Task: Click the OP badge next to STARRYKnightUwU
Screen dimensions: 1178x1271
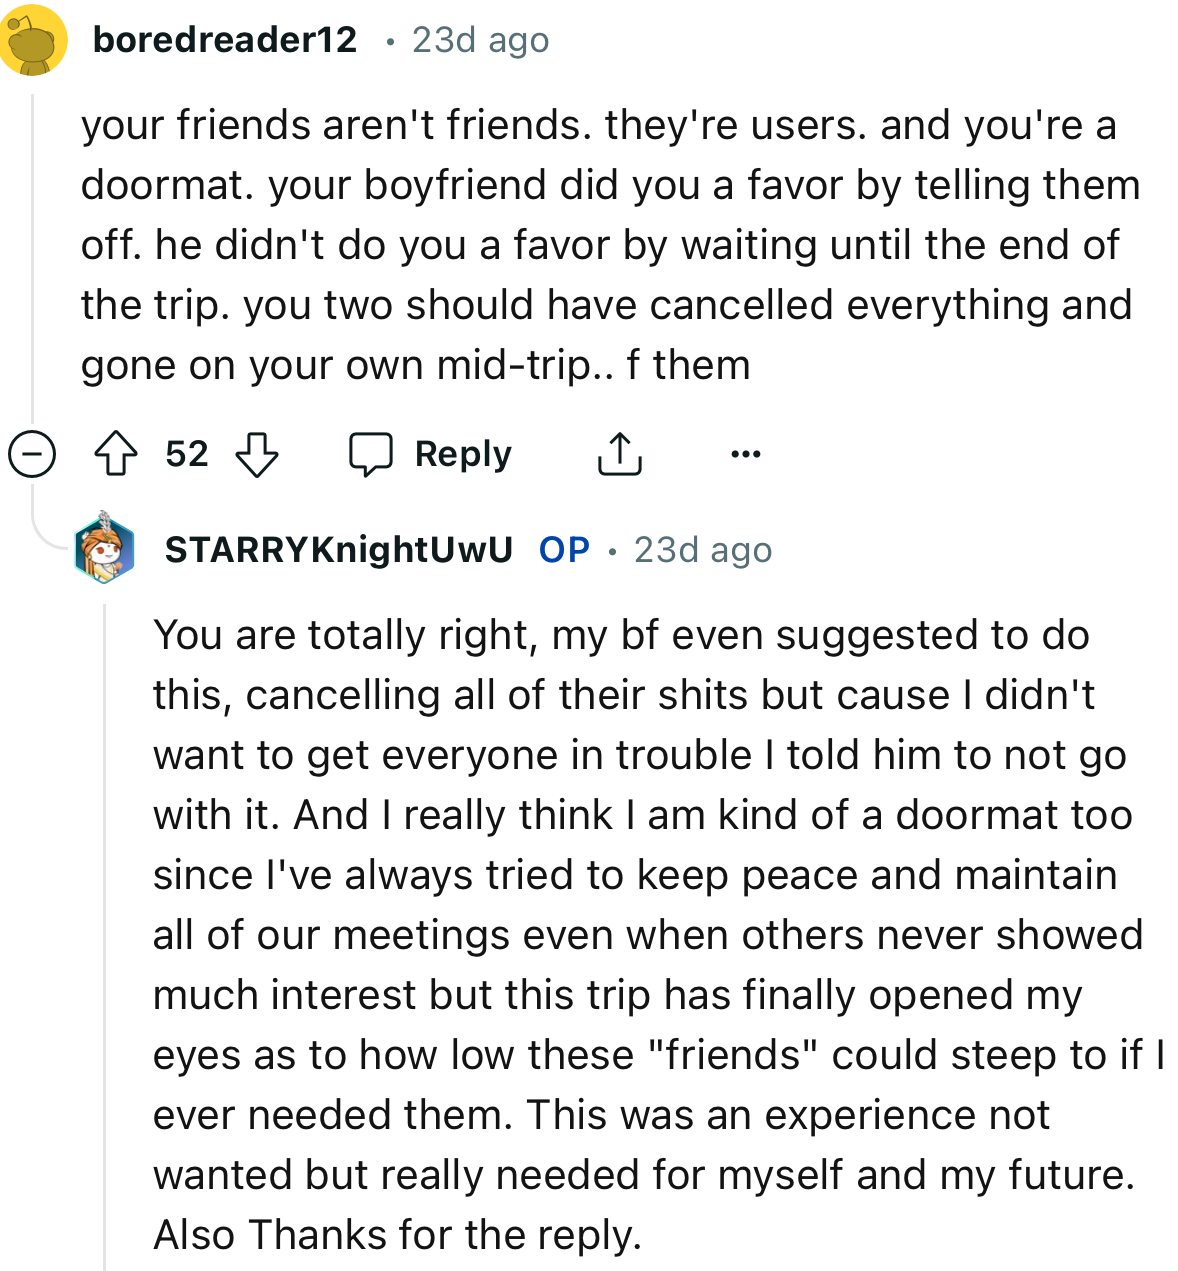Action: (x=563, y=548)
